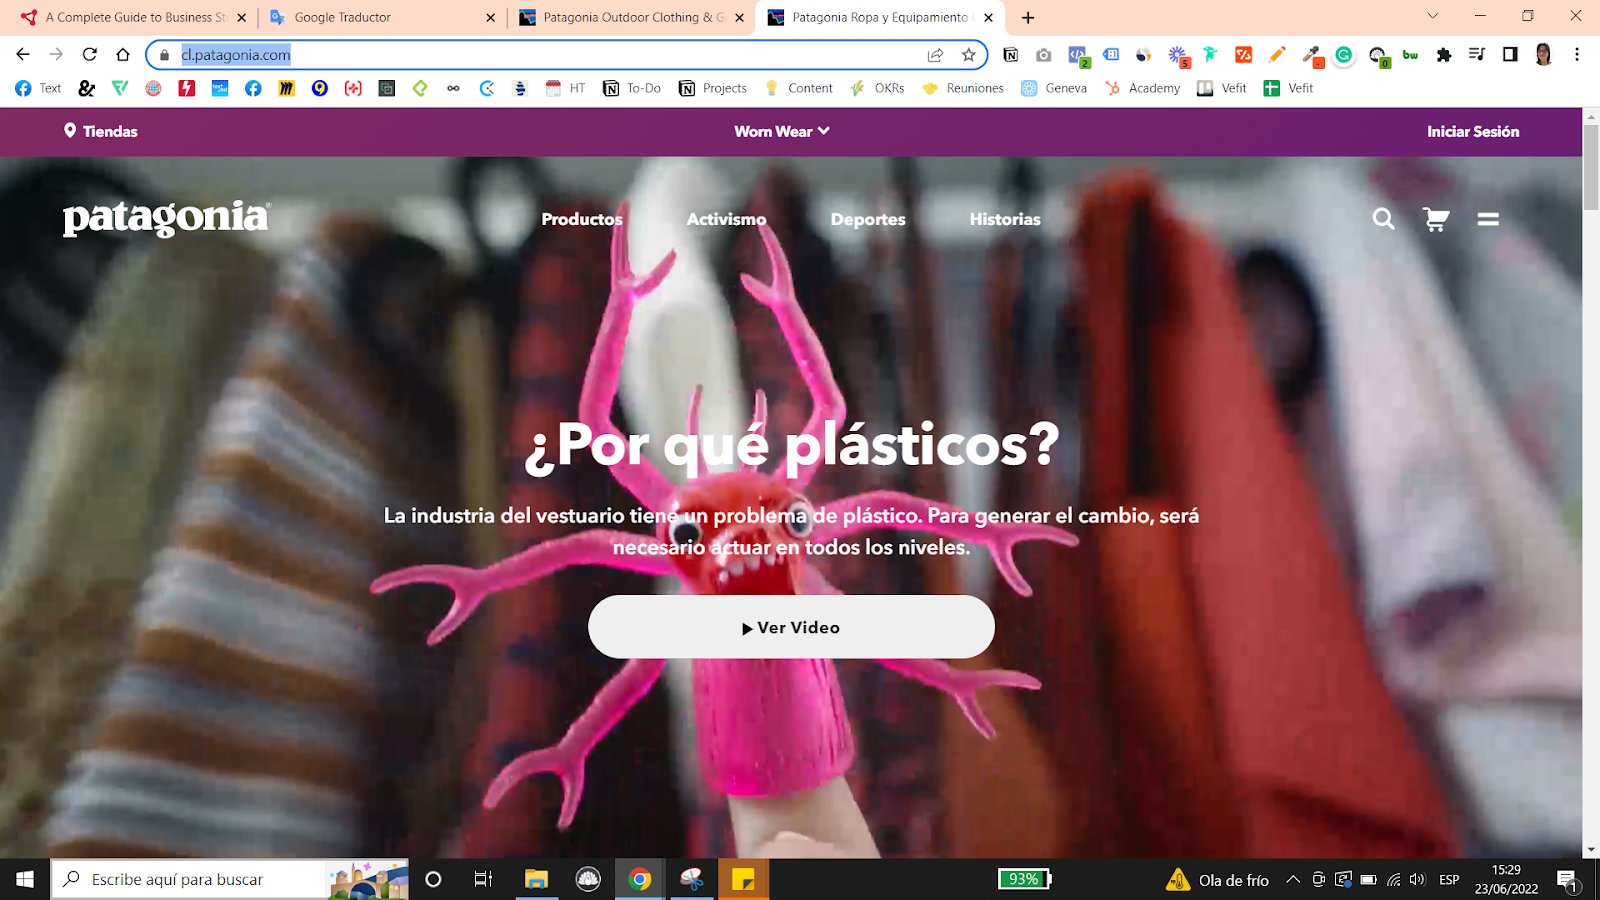Open Sticky Notes from the taskbar
The image size is (1600, 900).
743,879
